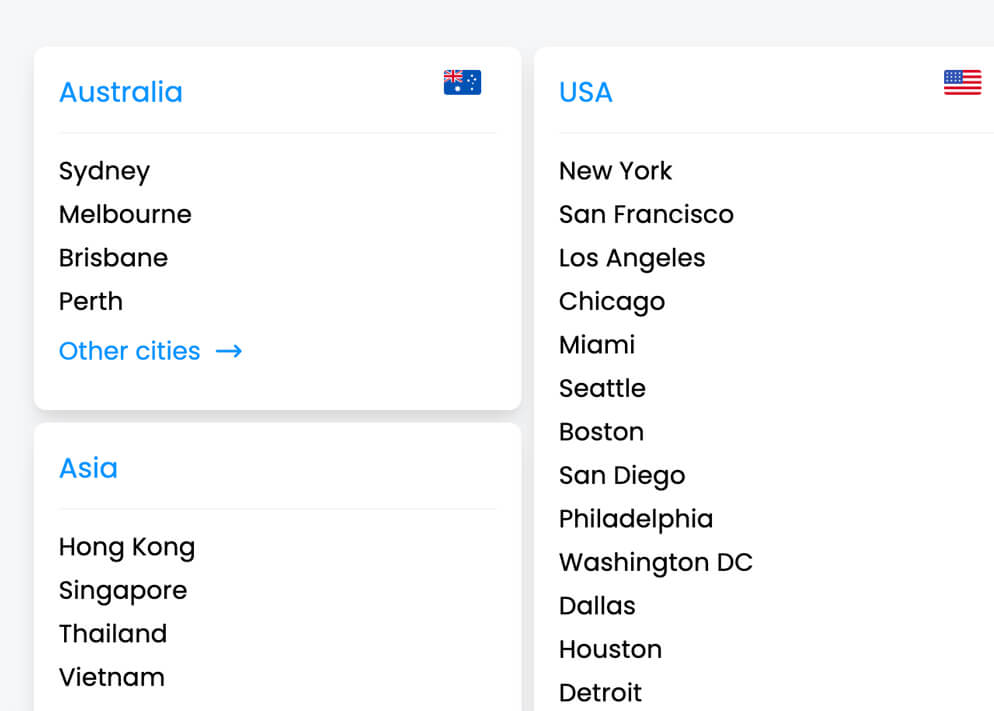Open the San Francisco city link
The width and height of the screenshot is (994, 711).
point(646,214)
